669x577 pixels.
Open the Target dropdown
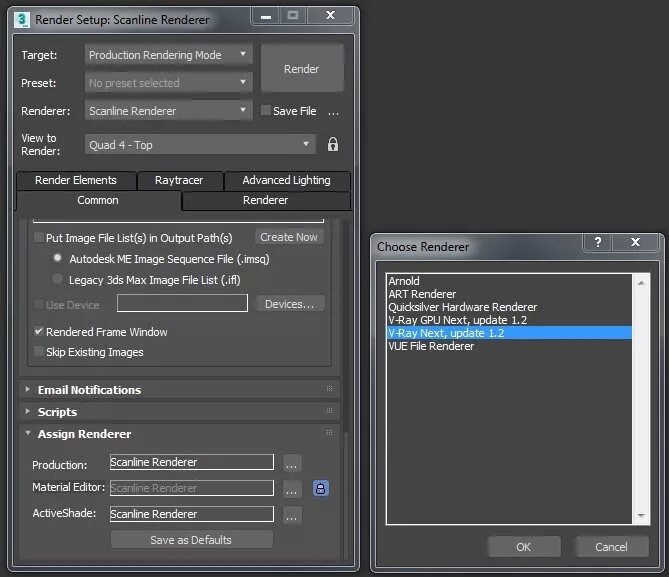click(169, 55)
